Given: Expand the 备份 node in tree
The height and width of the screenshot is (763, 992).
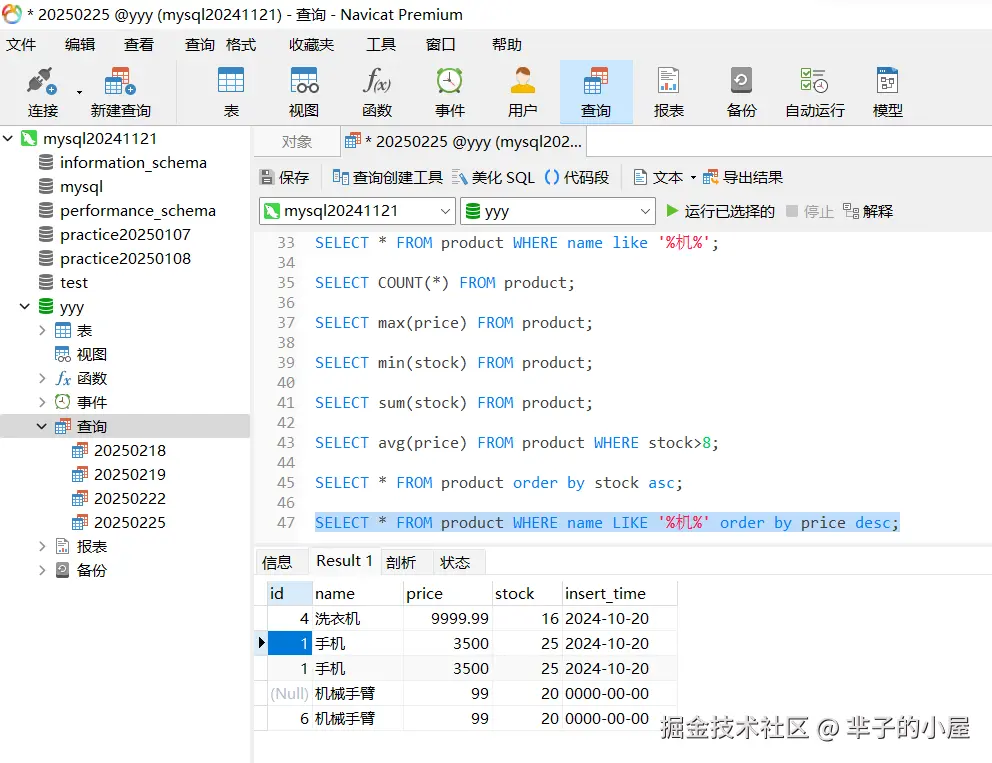Looking at the screenshot, I should point(42,570).
